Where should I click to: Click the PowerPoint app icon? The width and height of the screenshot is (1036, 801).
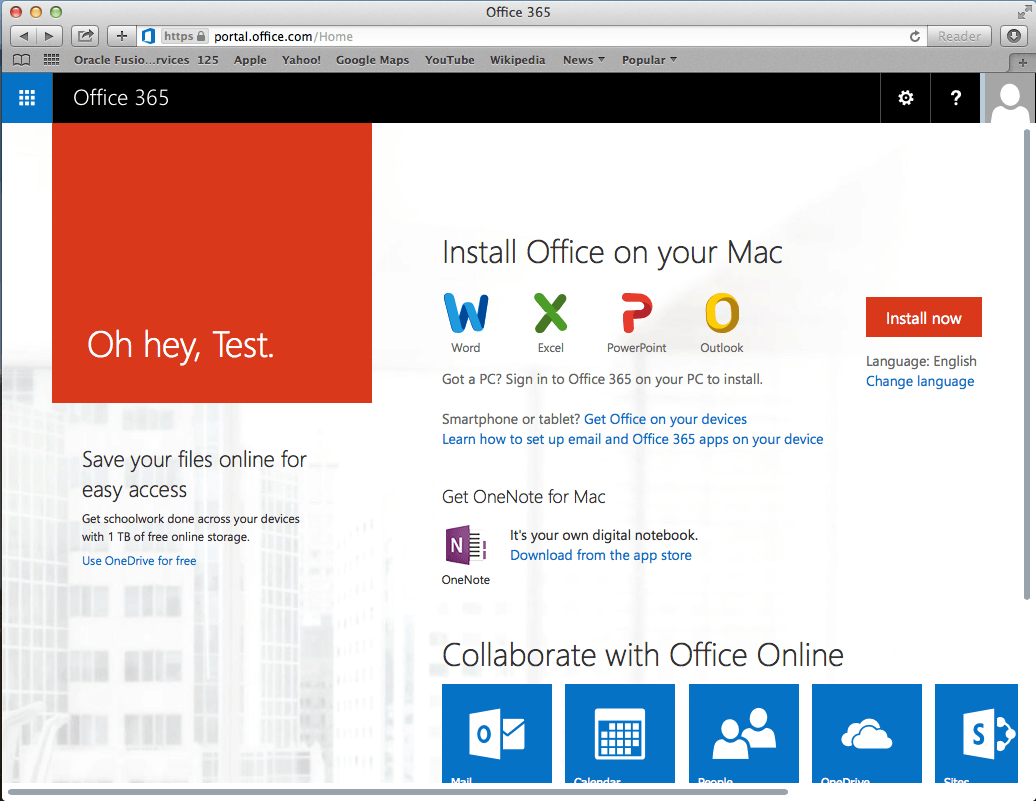point(636,314)
